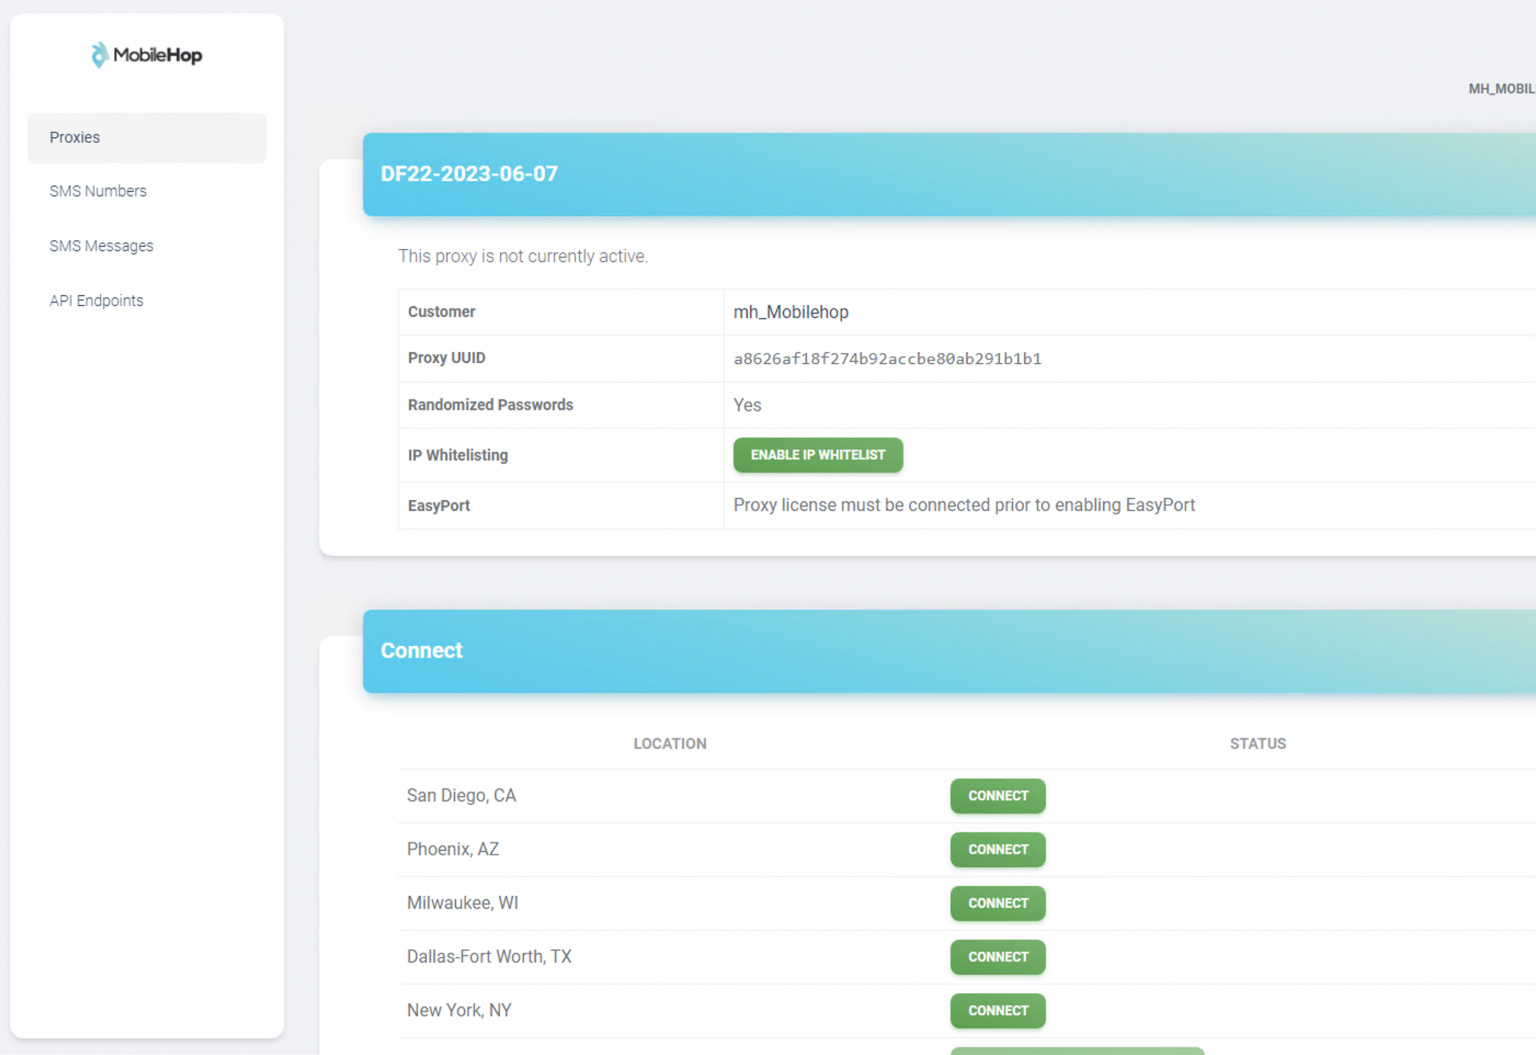
Task: Connect to the Milwaukee, WI location
Action: tap(997, 903)
